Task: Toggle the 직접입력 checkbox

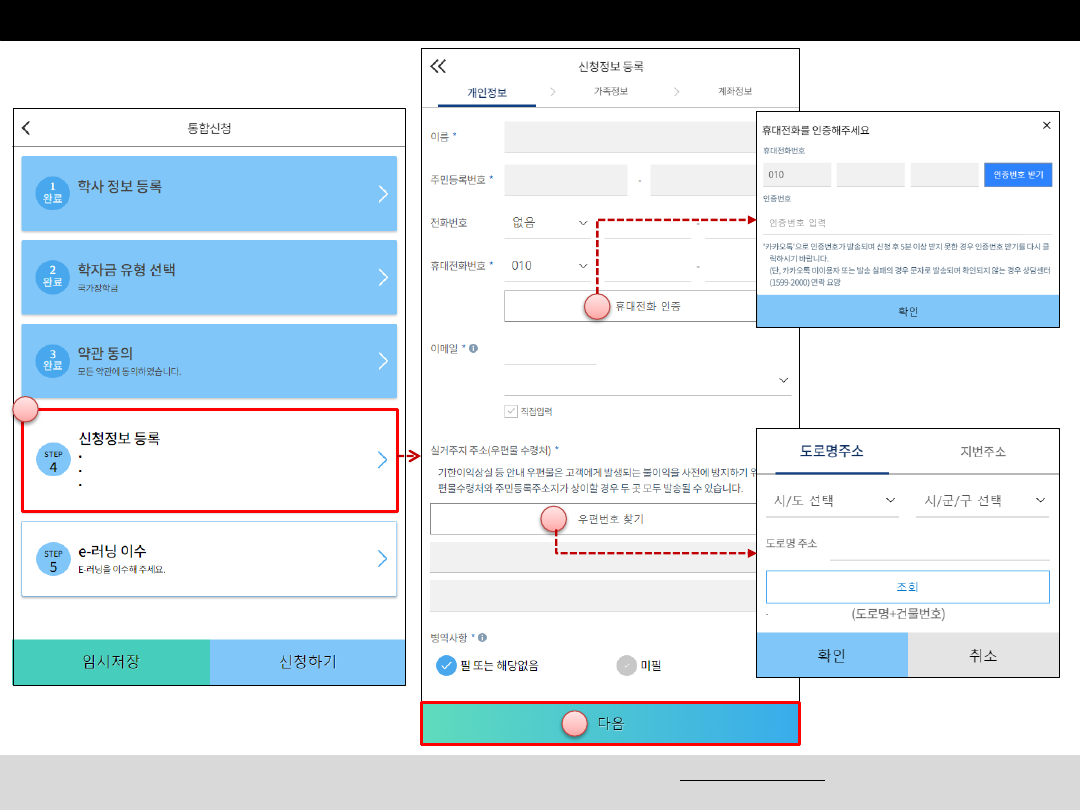Action: pyautogui.click(x=511, y=411)
